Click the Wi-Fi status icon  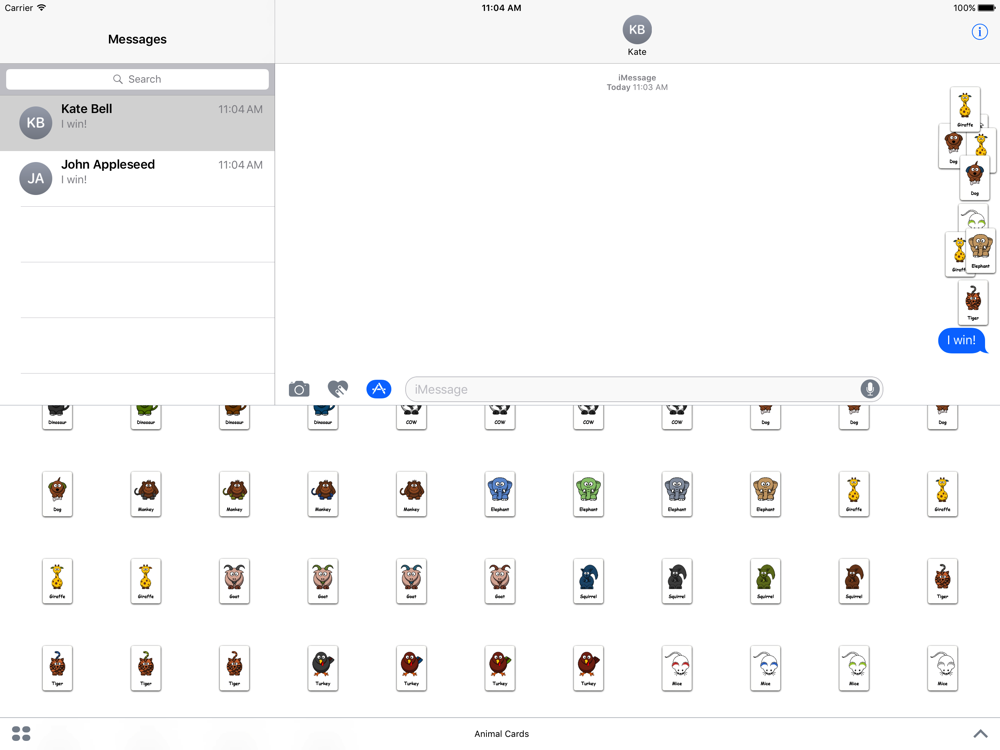coord(41,8)
